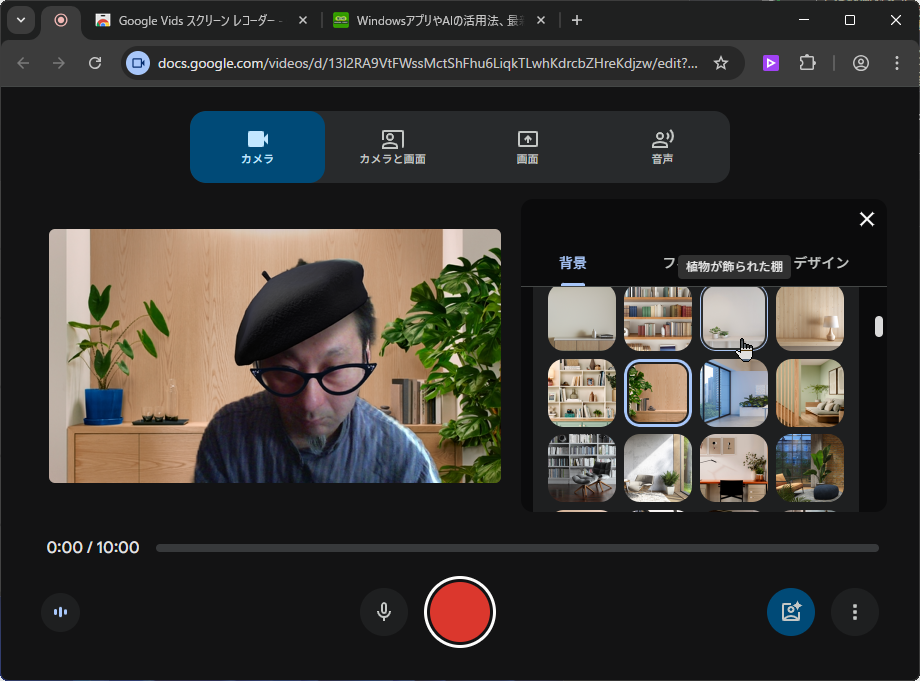Open the Chrome three-dot menu
This screenshot has width=920, height=681.
point(897,63)
